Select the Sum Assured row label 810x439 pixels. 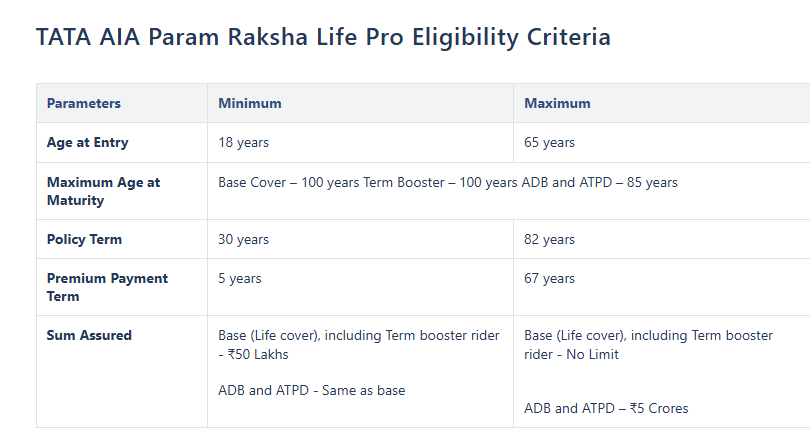click(89, 335)
